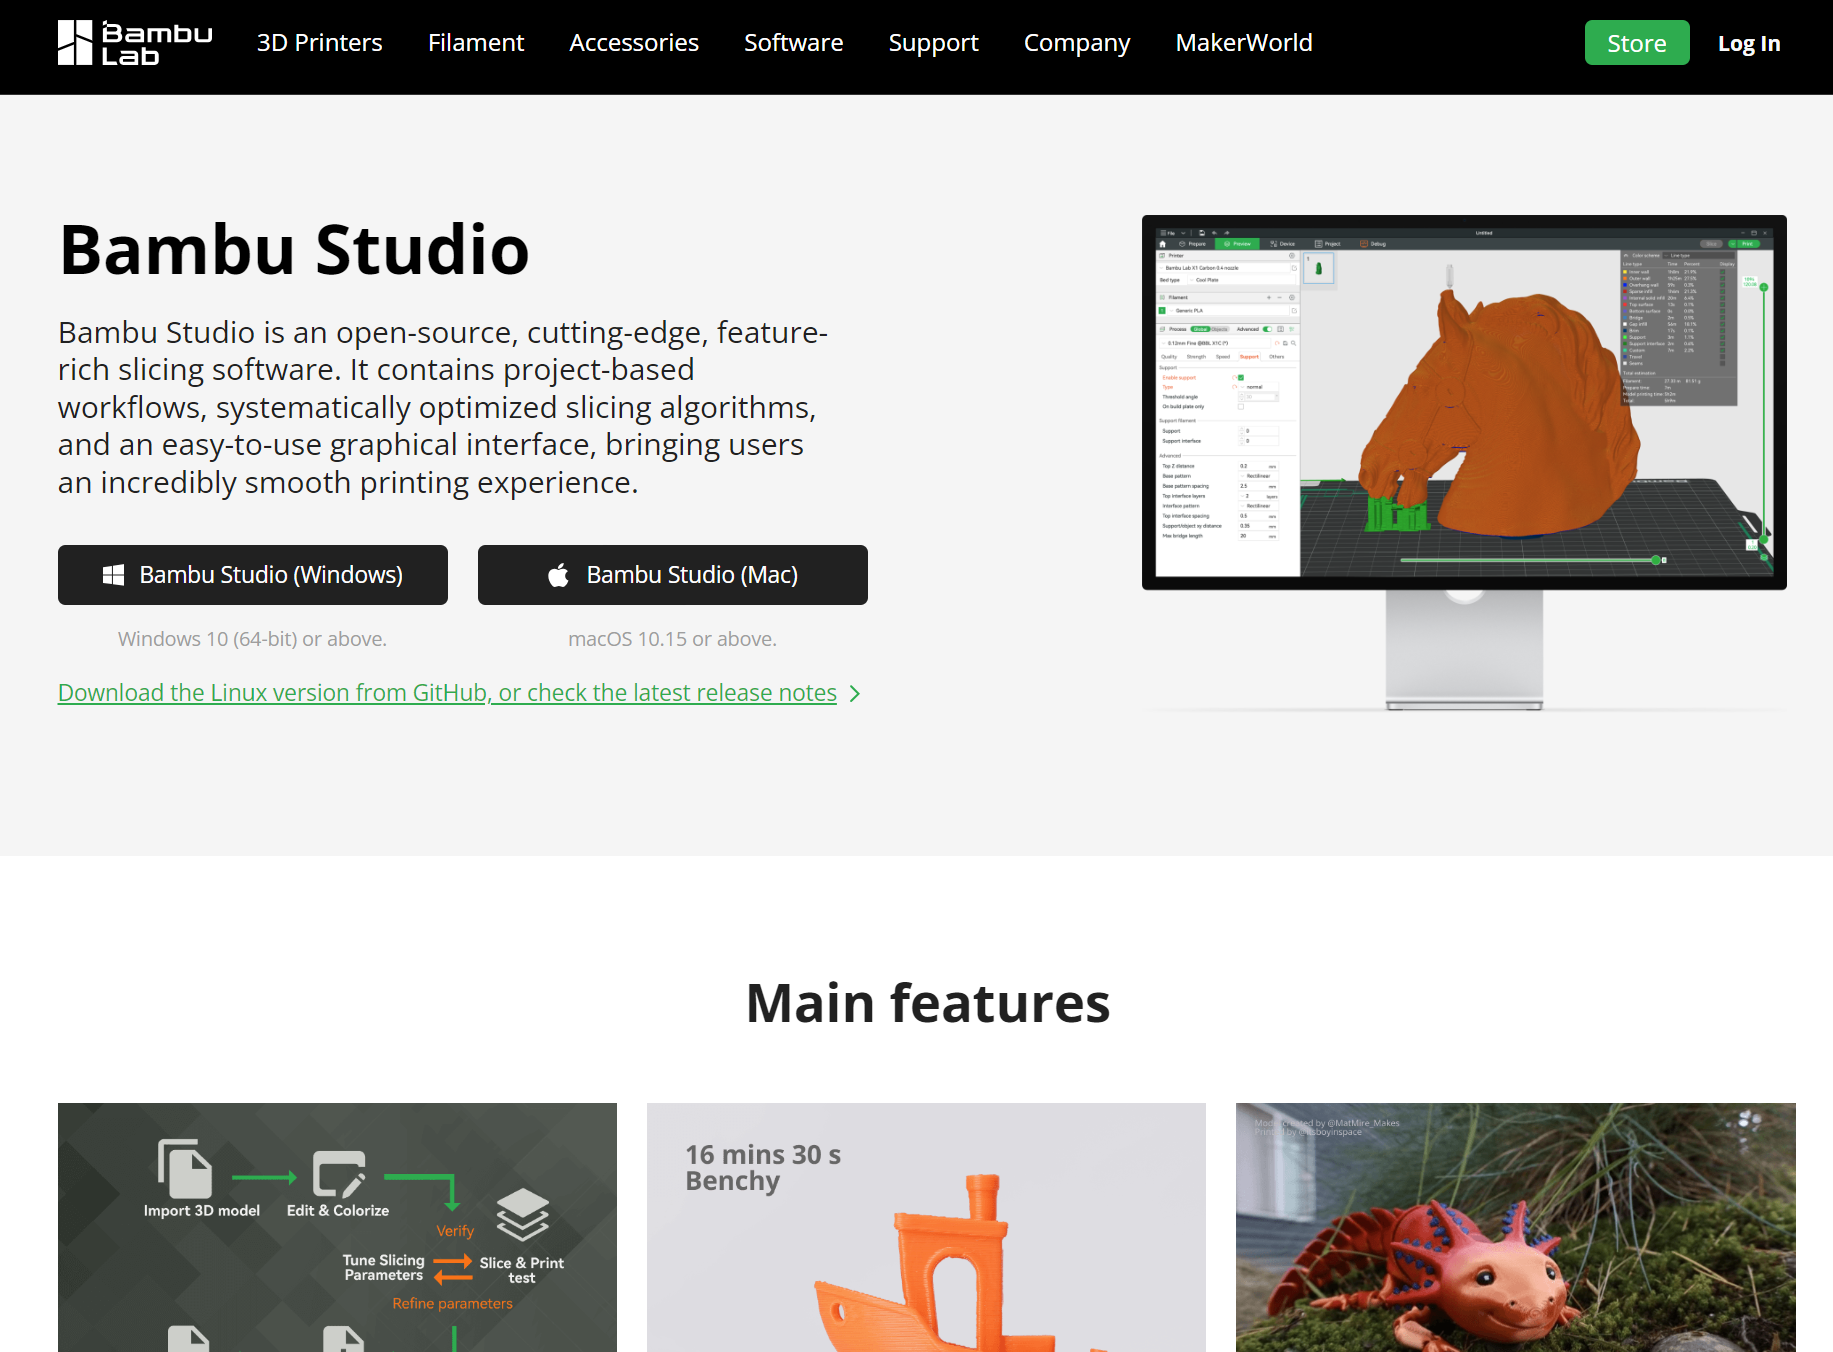Click 'Windows 10 (64-bit) or above.' text
Viewport: 1833px width, 1352px height.
pyautogui.click(x=252, y=639)
